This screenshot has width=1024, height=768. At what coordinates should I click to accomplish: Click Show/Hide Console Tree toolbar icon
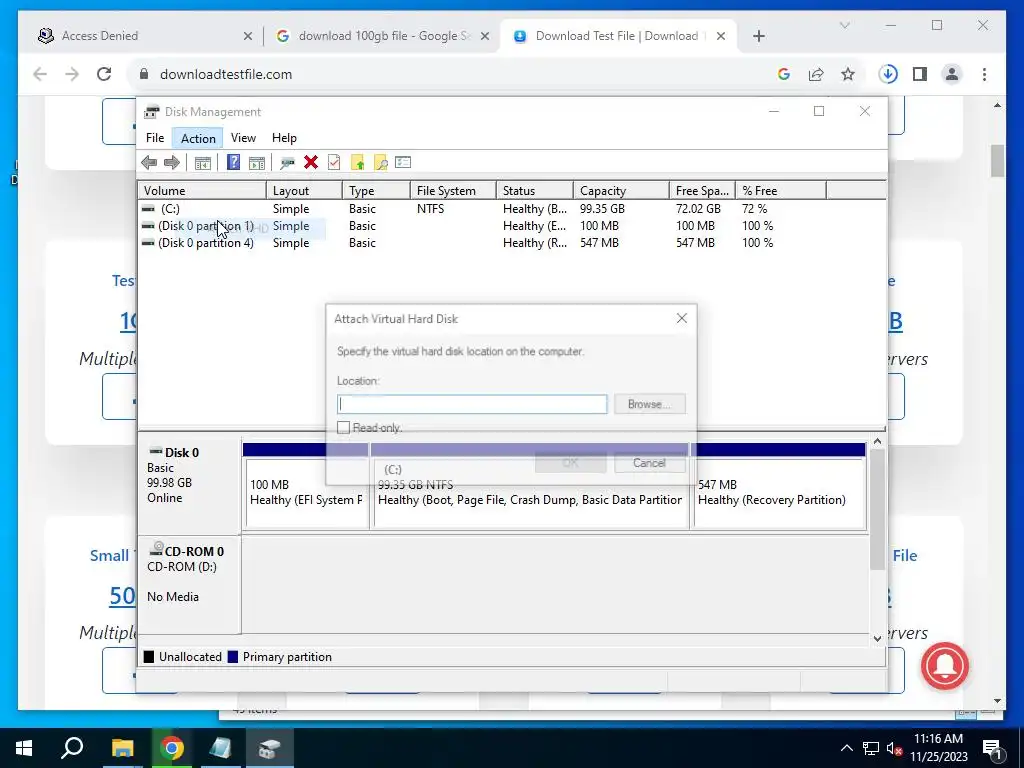tap(202, 163)
